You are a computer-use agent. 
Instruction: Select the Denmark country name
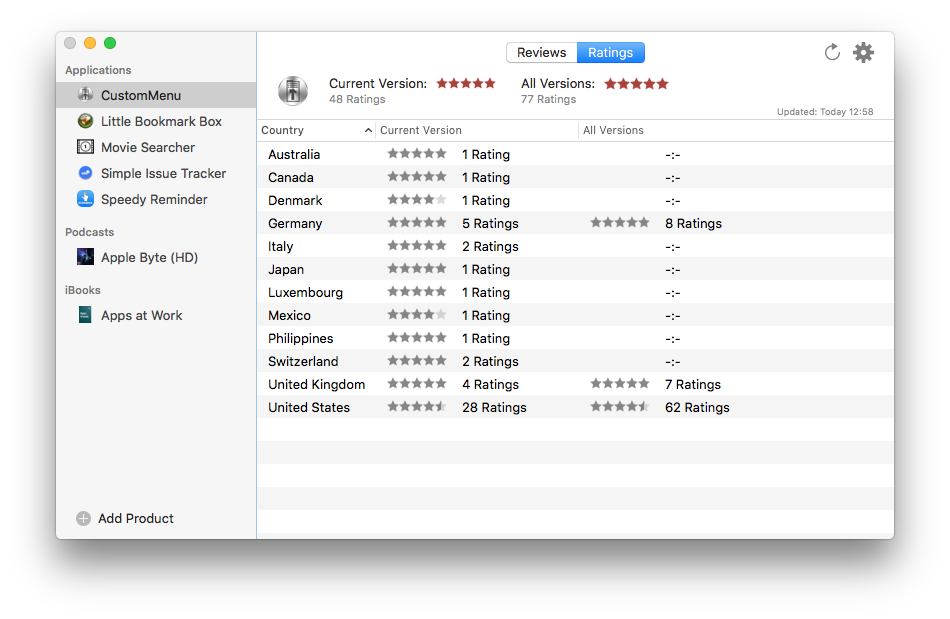[x=295, y=200]
